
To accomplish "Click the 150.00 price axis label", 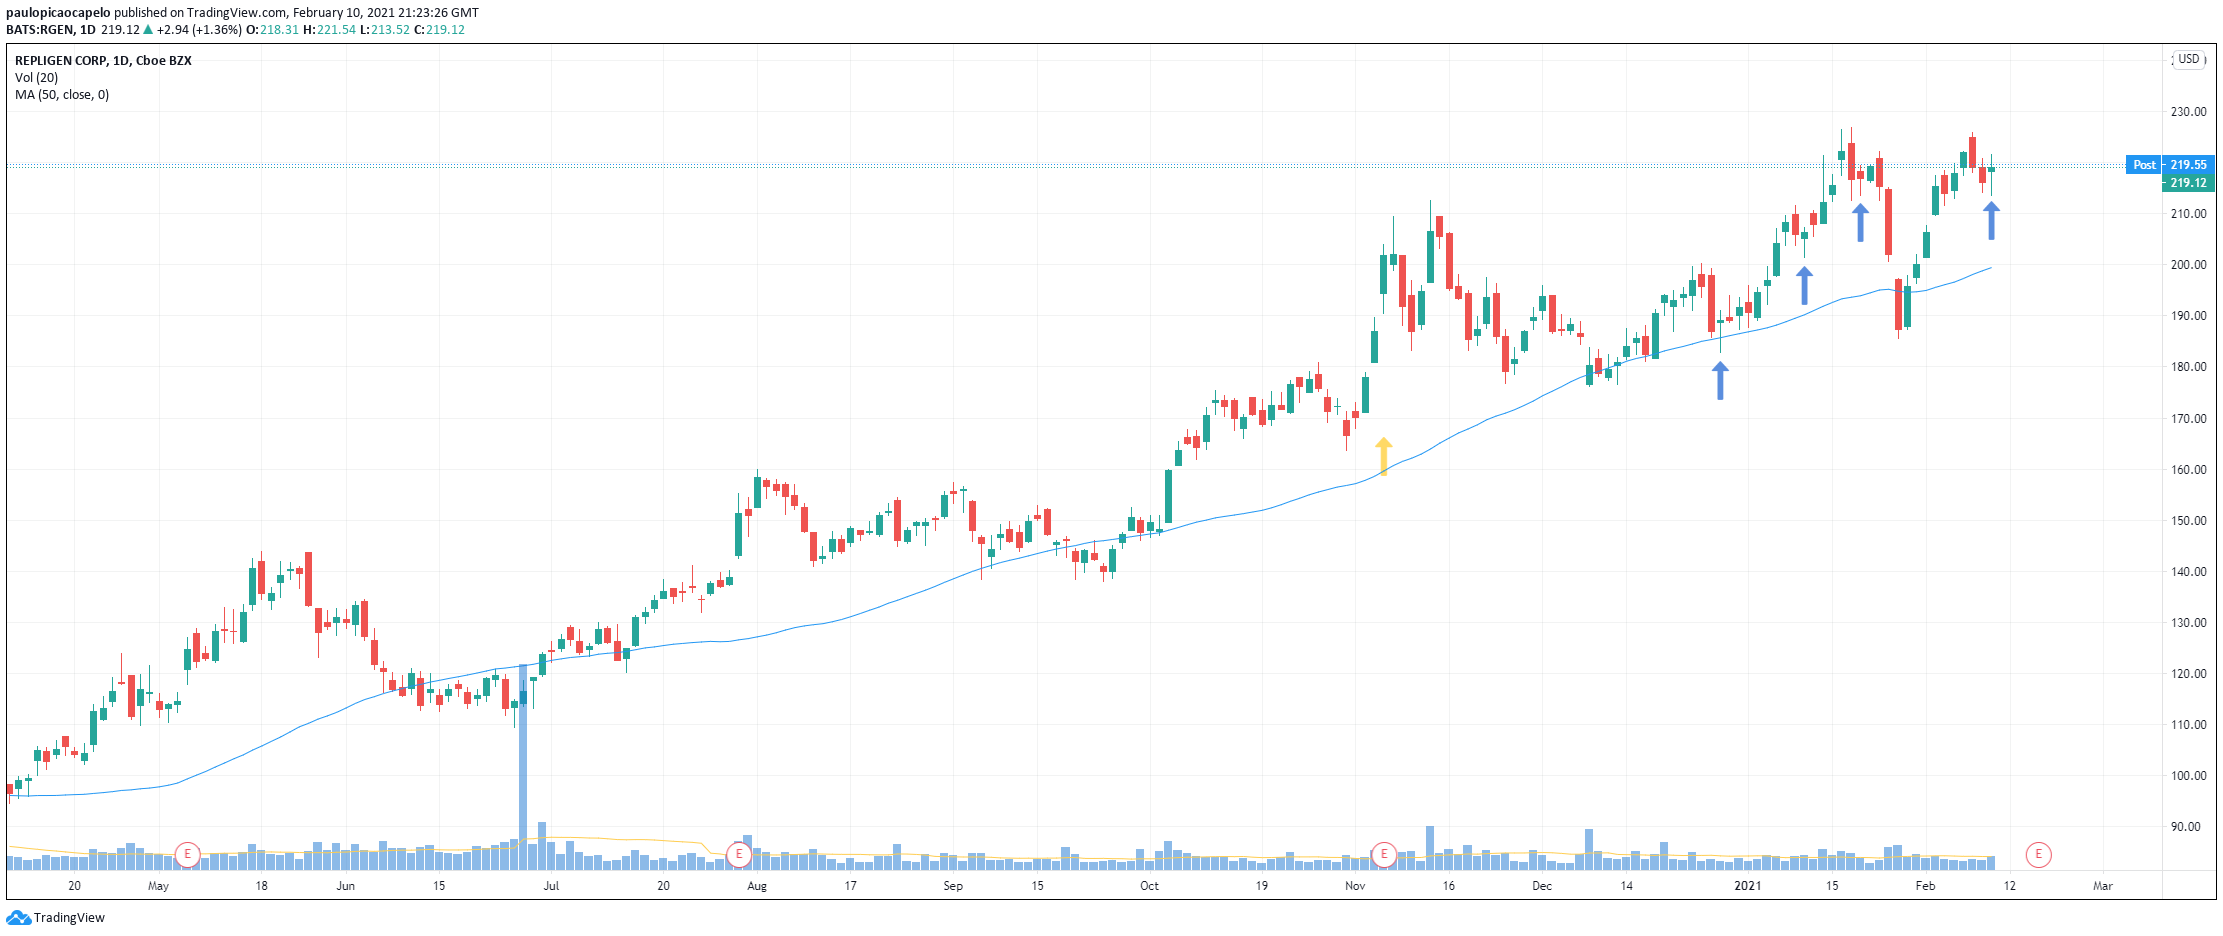I will pos(2188,521).
